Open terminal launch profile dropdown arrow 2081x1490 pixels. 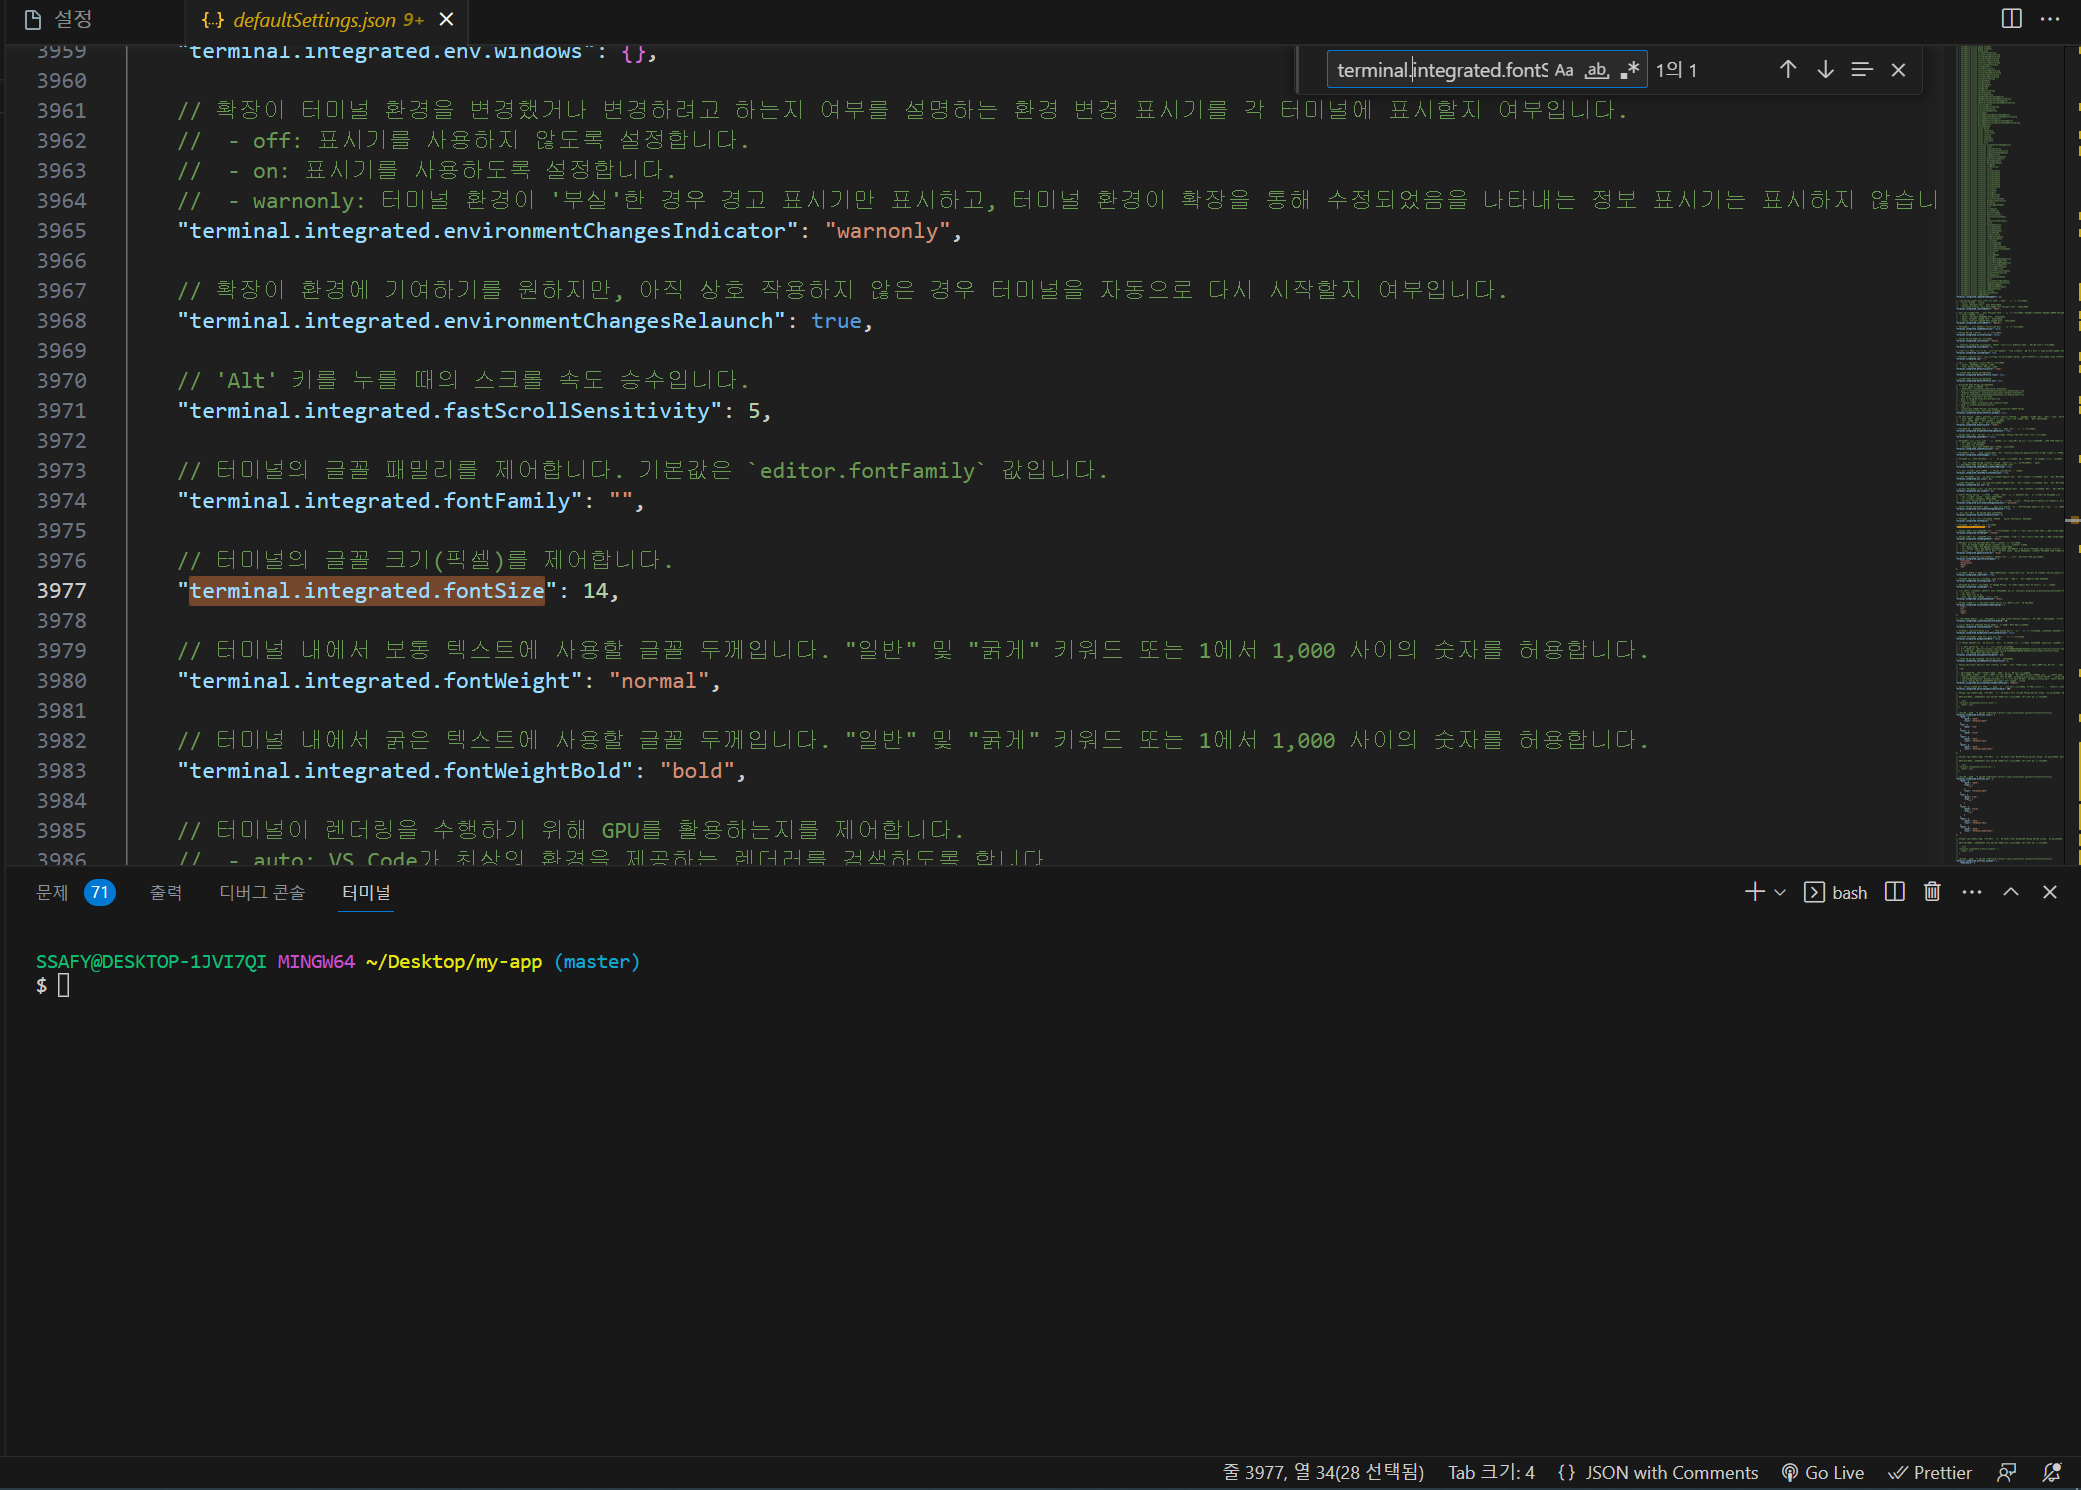pos(1780,892)
